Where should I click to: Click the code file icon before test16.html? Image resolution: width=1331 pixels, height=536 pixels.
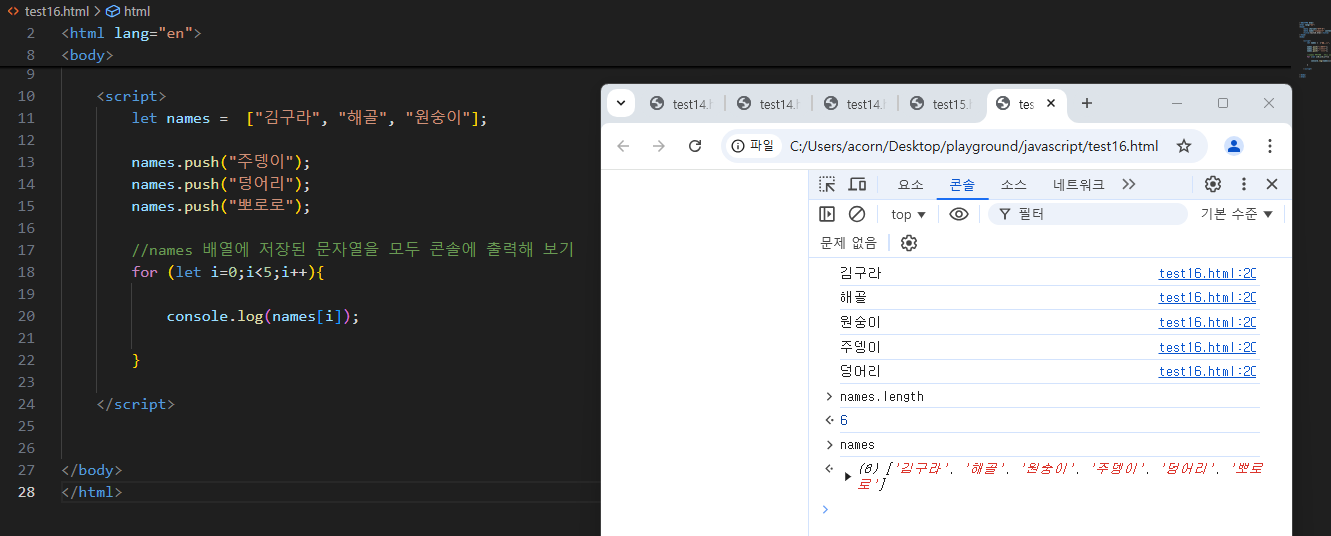tap(13, 11)
